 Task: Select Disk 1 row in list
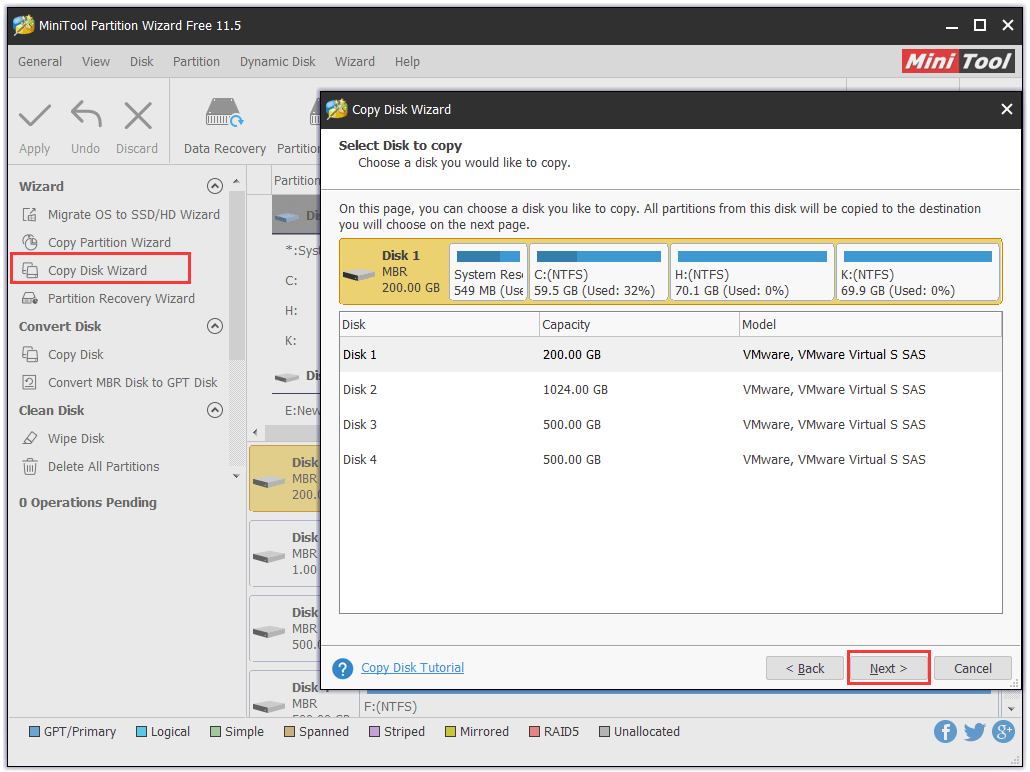coord(671,355)
